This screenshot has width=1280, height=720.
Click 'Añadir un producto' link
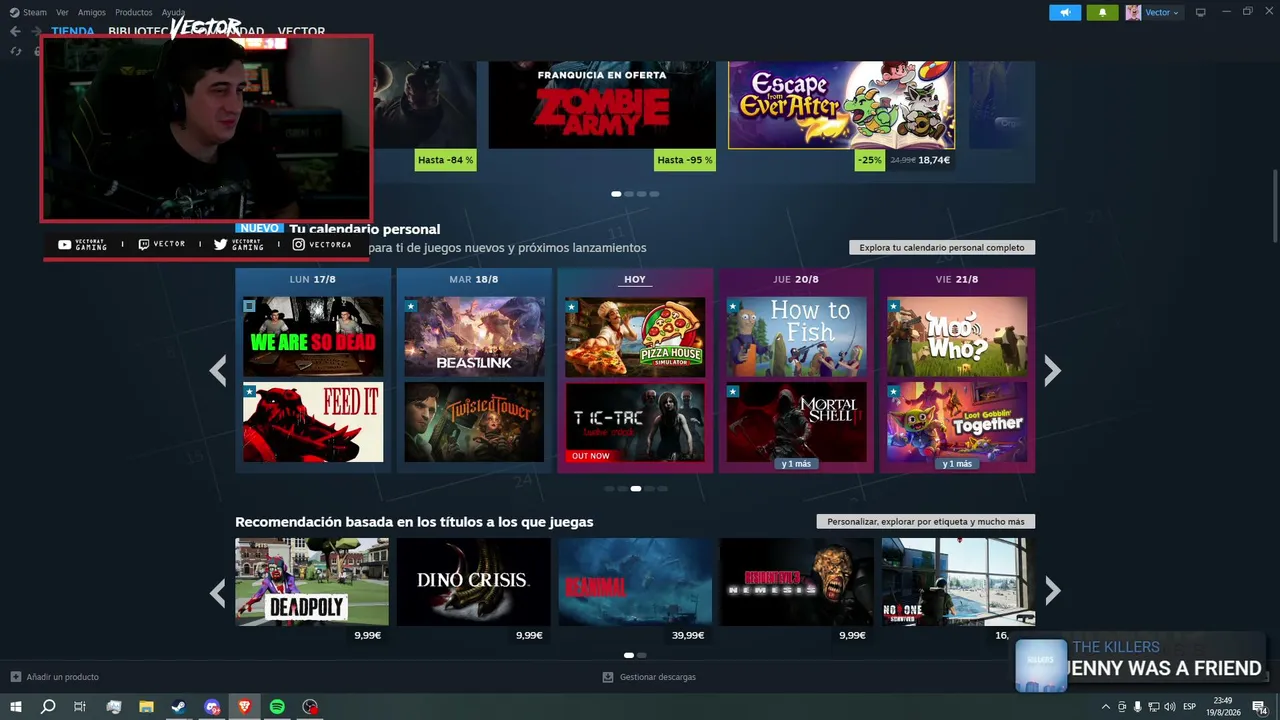pyautogui.click(x=54, y=677)
